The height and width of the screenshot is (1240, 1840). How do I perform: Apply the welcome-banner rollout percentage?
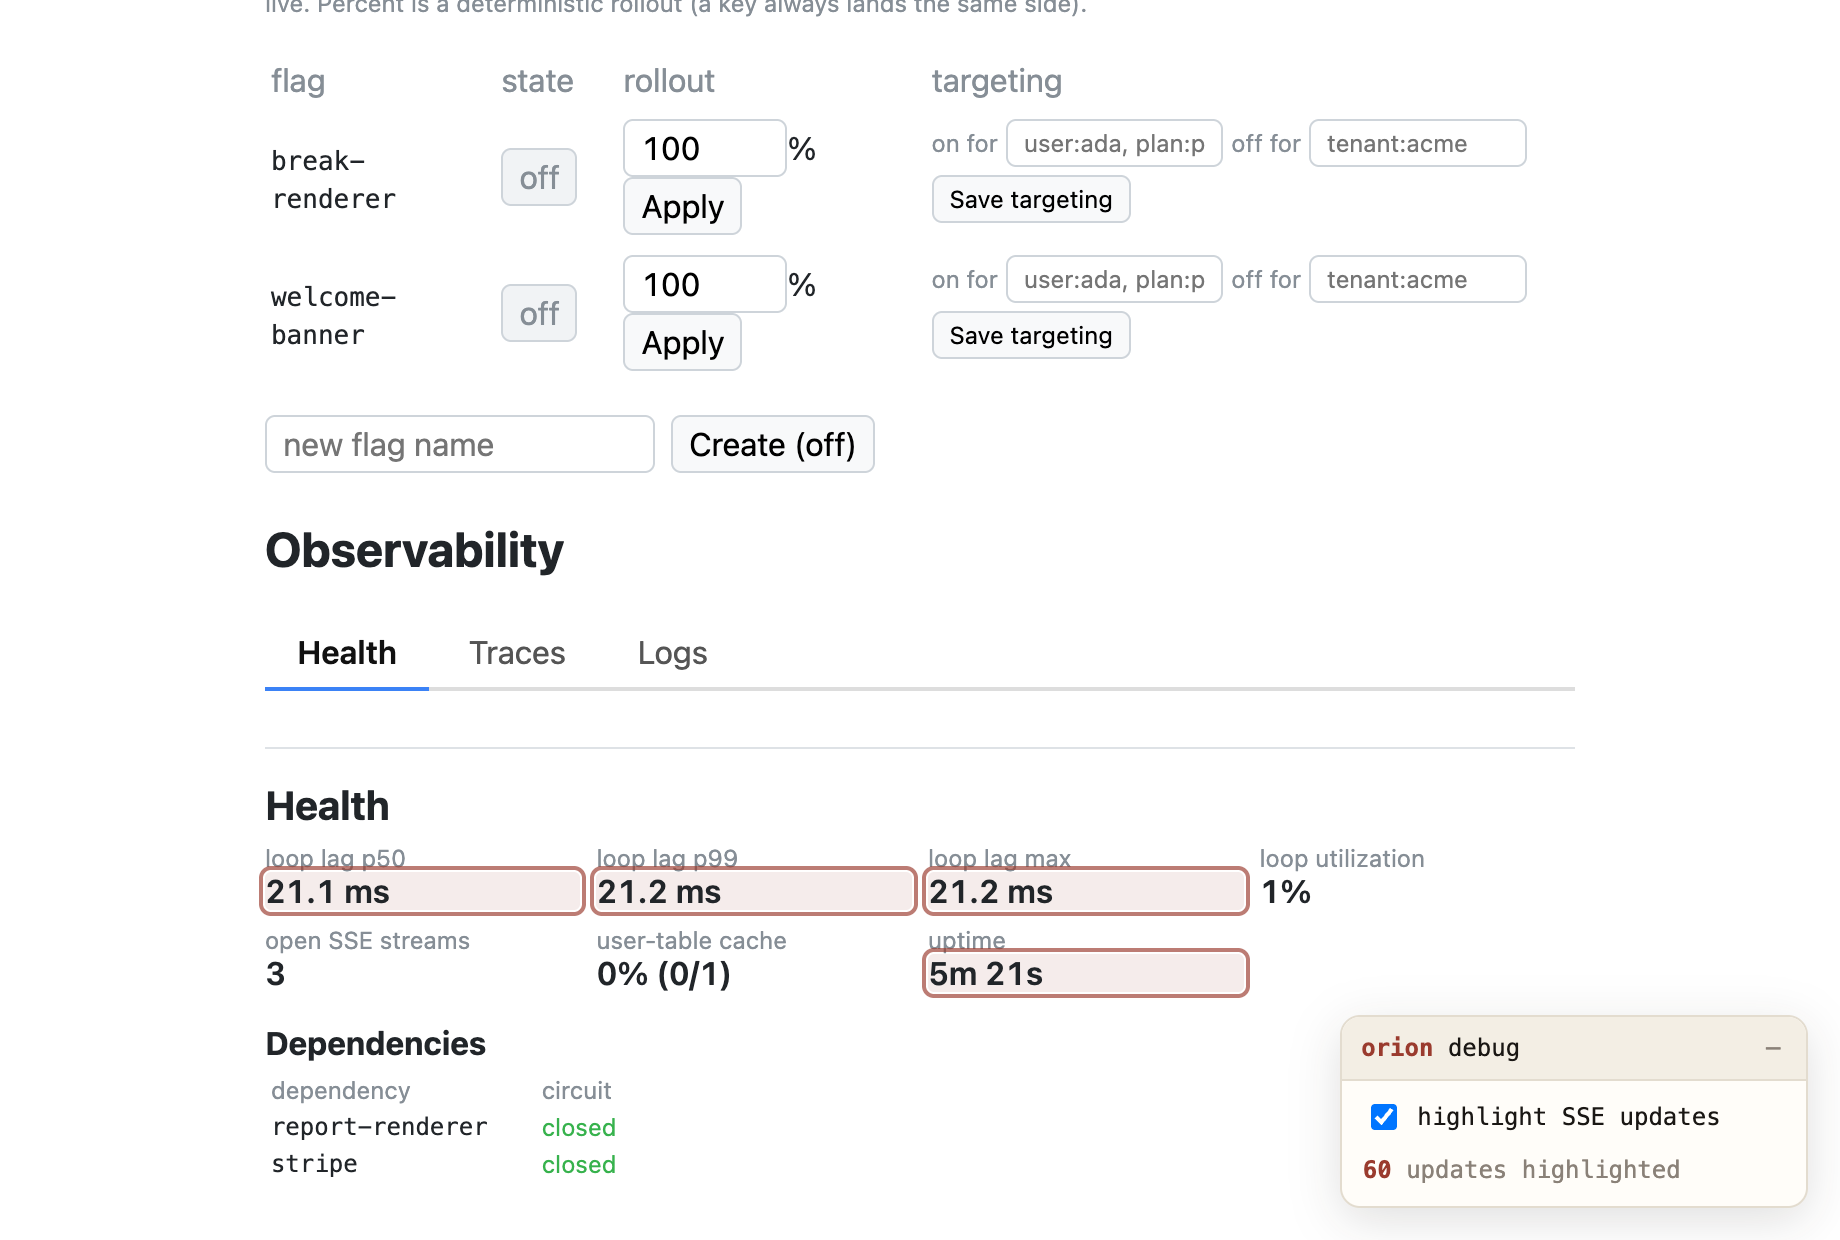tap(682, 342)
